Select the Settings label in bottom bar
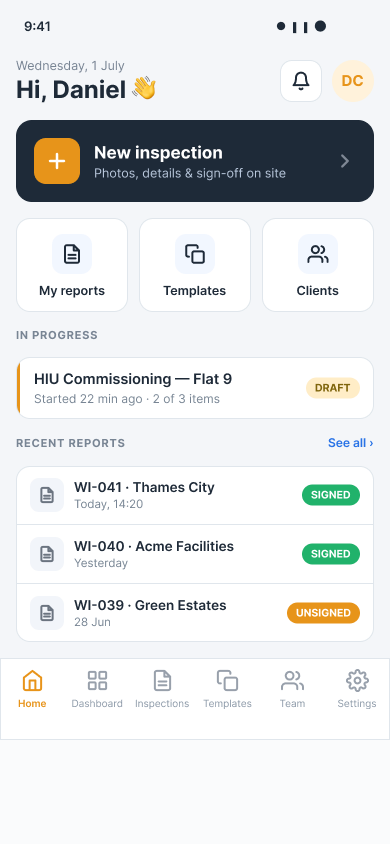 coord(357,704)
